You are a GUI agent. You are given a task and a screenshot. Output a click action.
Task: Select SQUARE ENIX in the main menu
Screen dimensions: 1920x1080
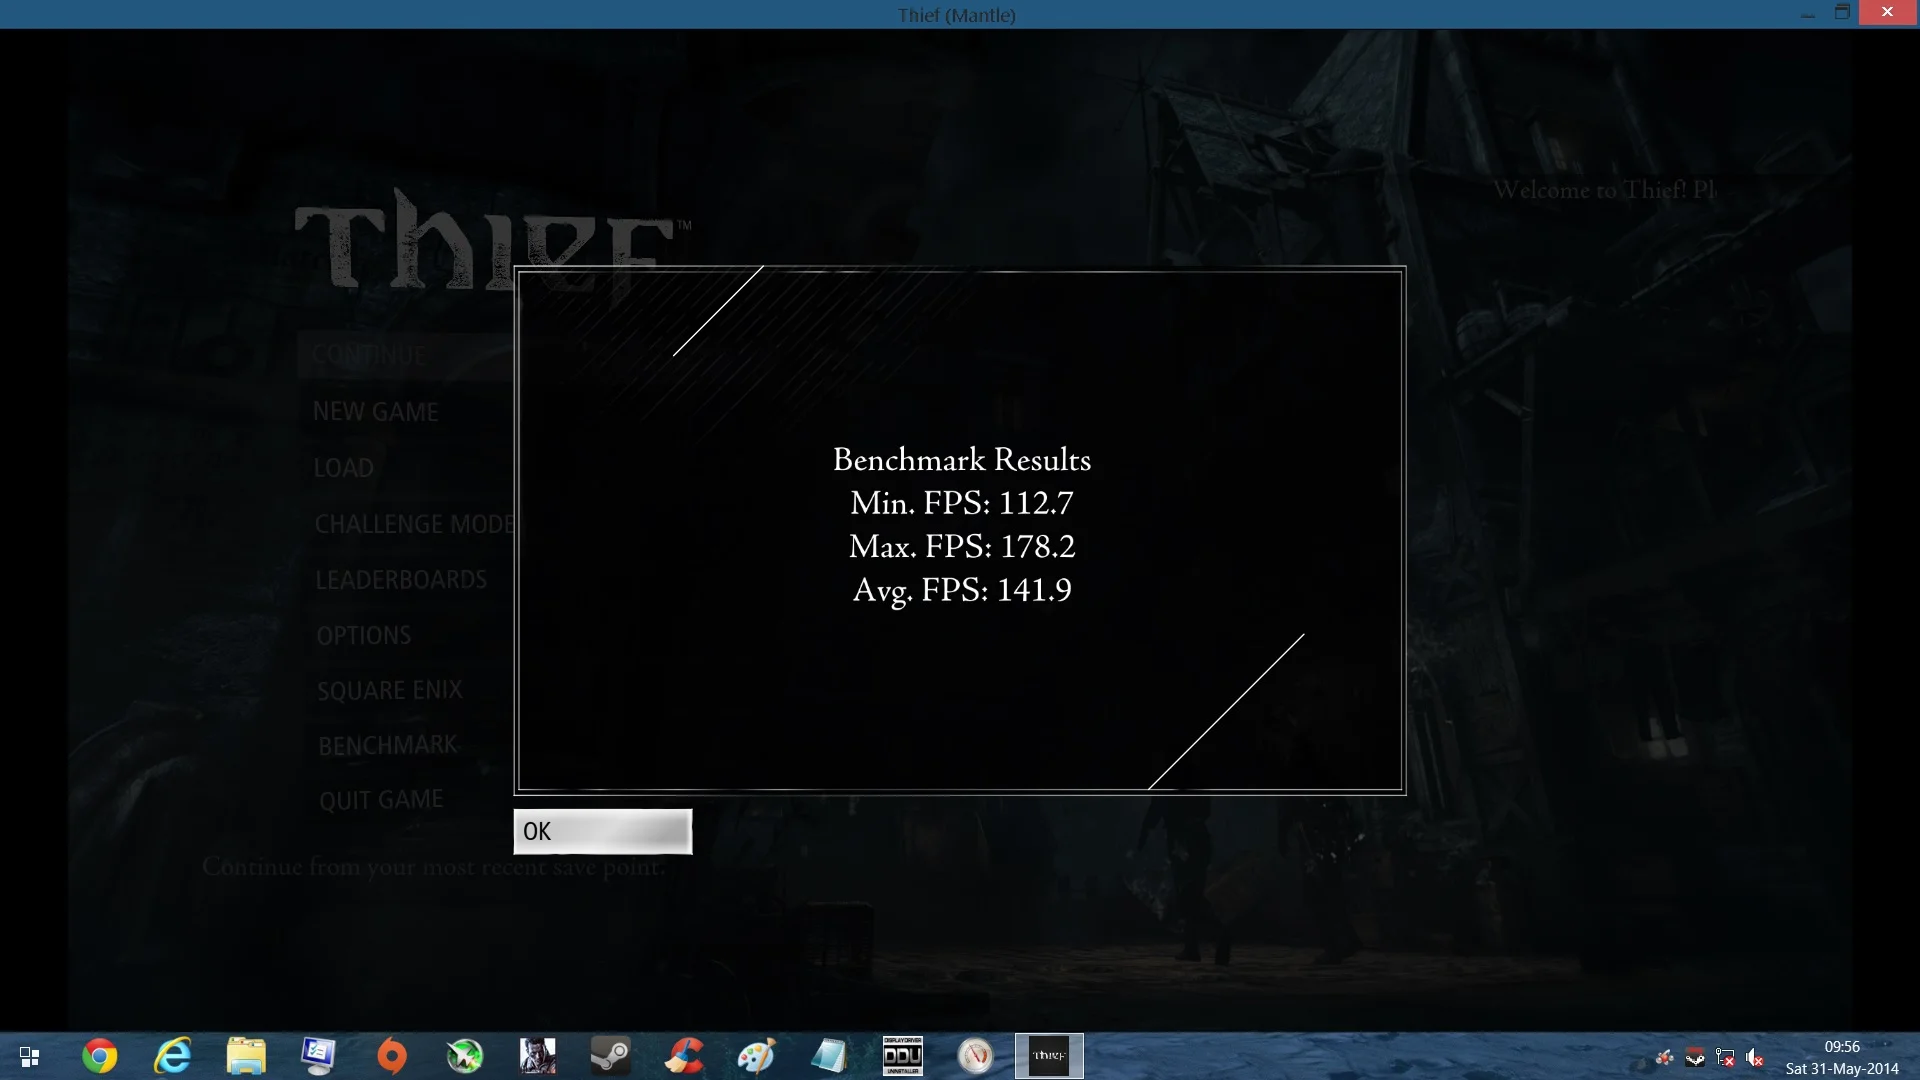(x=390, y=691)
